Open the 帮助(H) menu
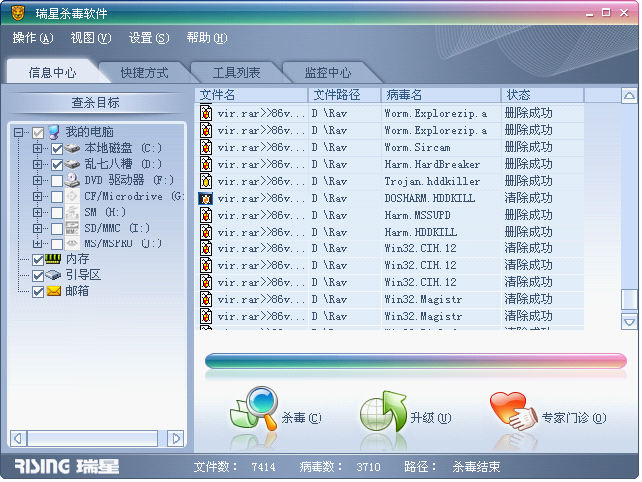This screenshot has width=642, height=482. click(x=207, y=38)
